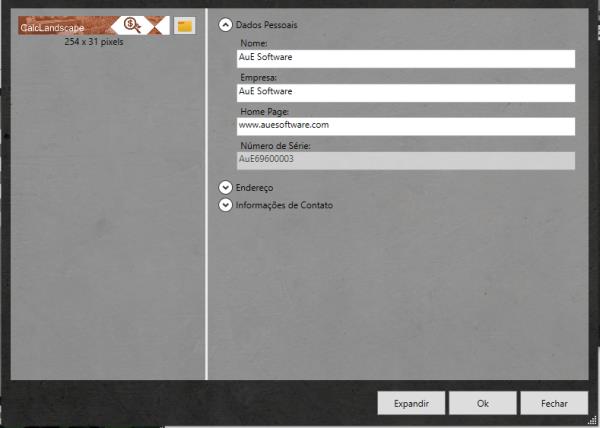Viewport: 600px width, 428px height.
Task: Click the disabled Número de Série field
Action: pos(405,160)
